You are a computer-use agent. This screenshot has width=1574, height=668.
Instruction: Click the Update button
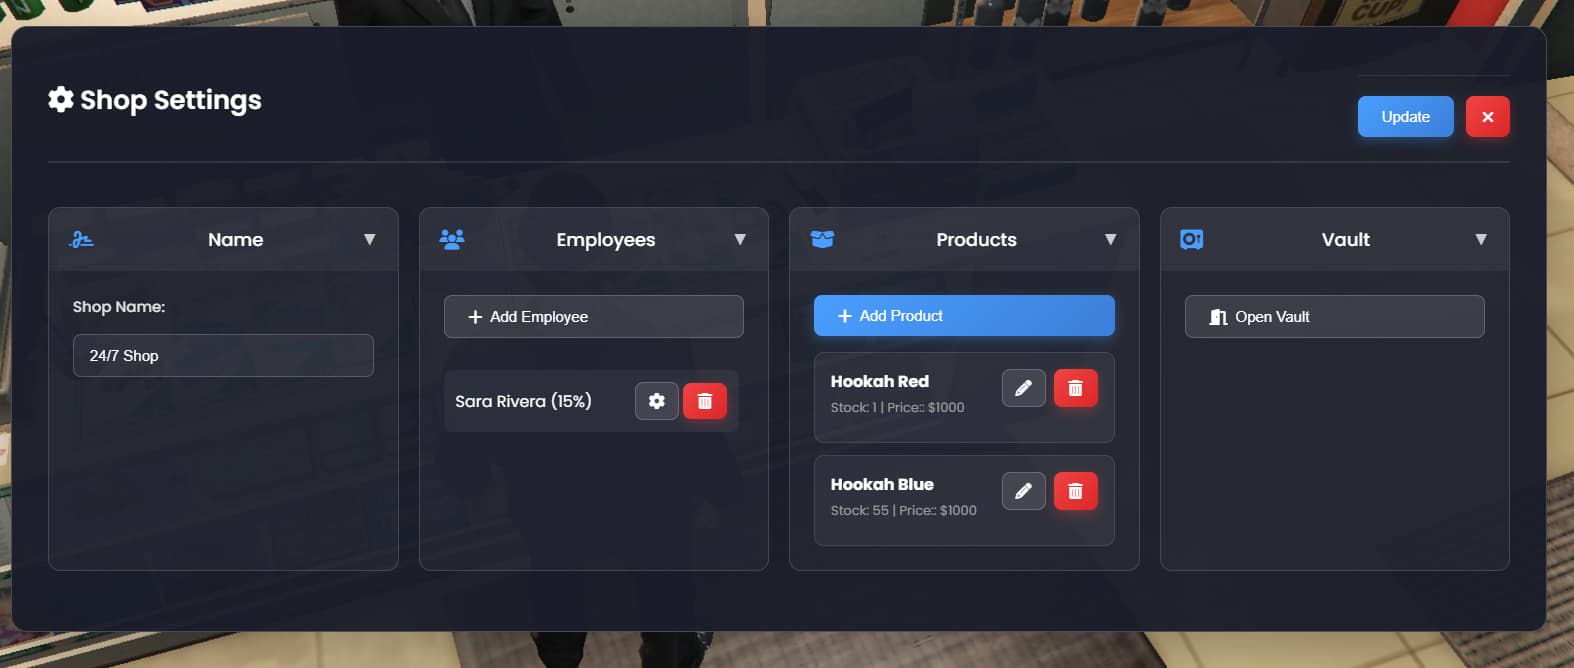(x=1405, y=117)
